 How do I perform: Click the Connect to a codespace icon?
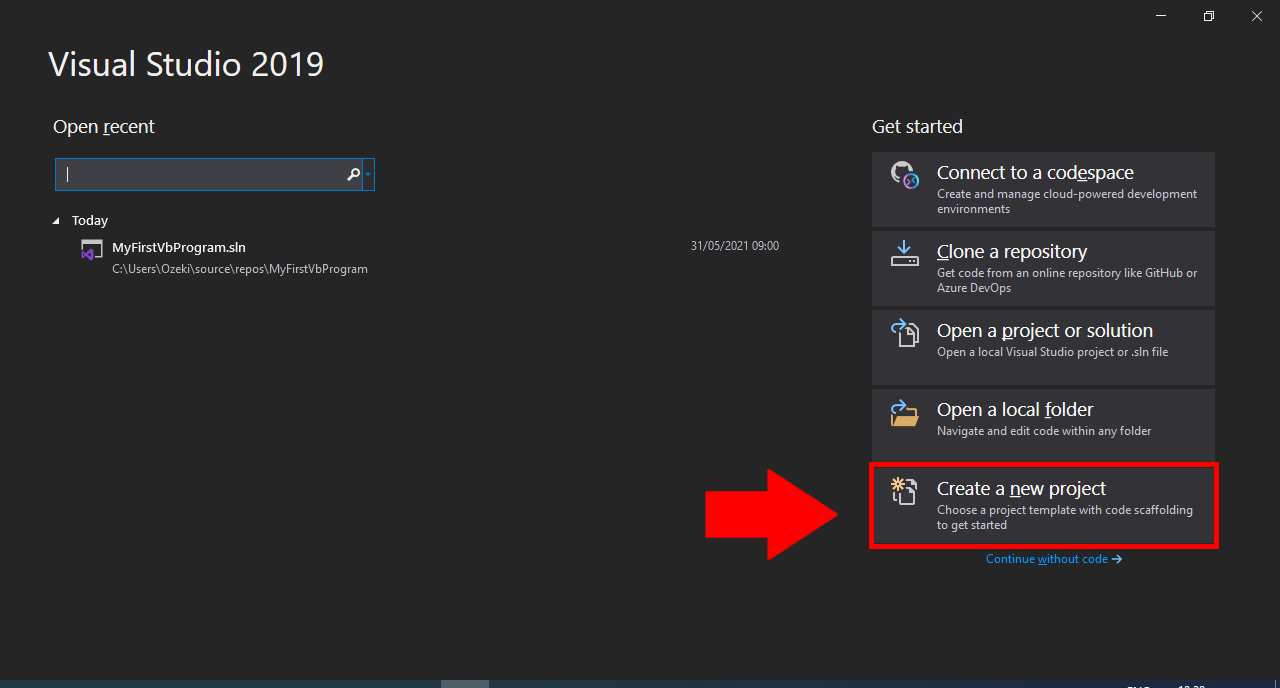click(904, 175)
